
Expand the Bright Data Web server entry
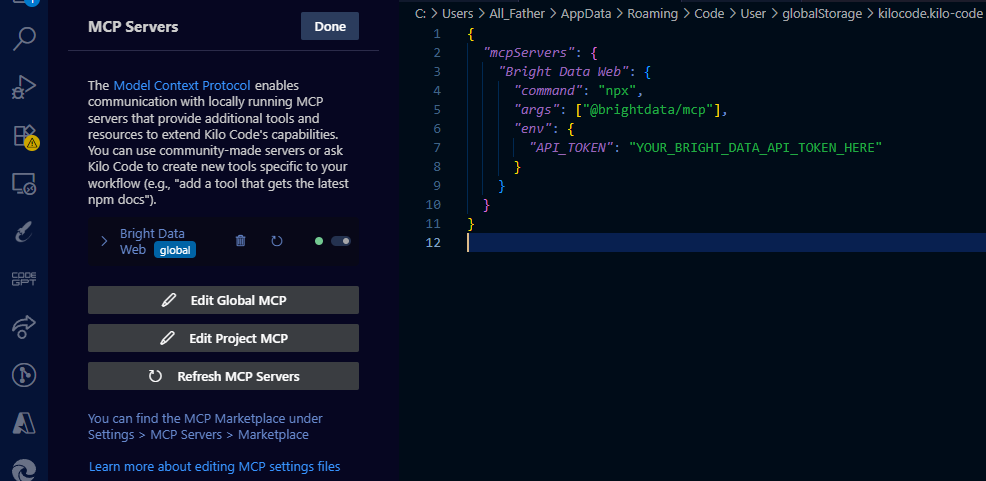104,241
